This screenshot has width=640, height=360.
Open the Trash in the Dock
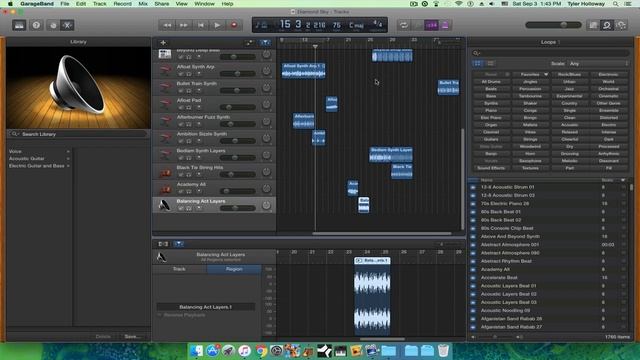(443, 351)
